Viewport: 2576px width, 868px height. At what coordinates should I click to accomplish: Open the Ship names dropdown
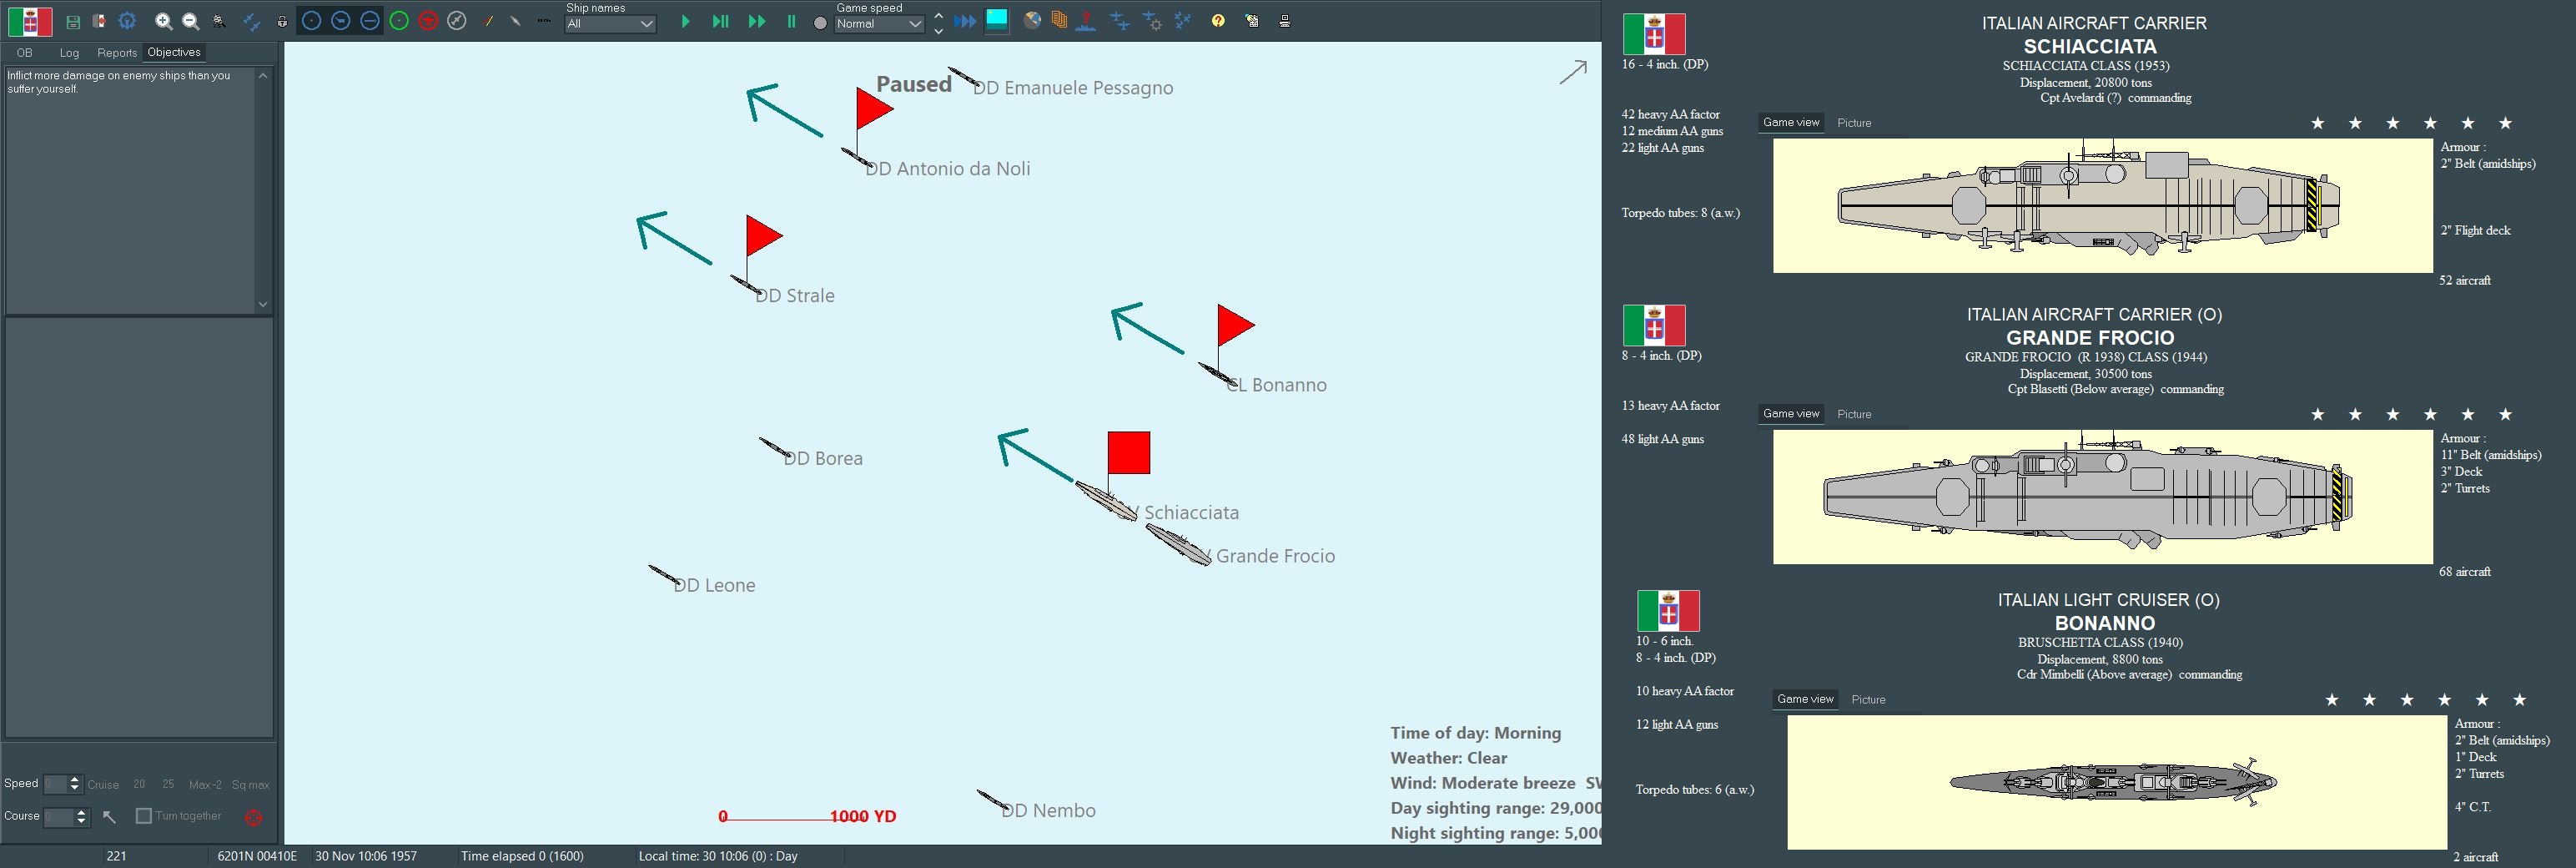(610, 24)
